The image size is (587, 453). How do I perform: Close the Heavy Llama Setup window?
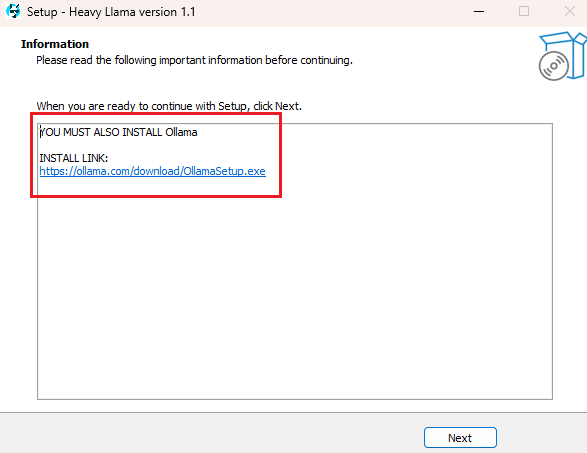(x=570, y=11)
